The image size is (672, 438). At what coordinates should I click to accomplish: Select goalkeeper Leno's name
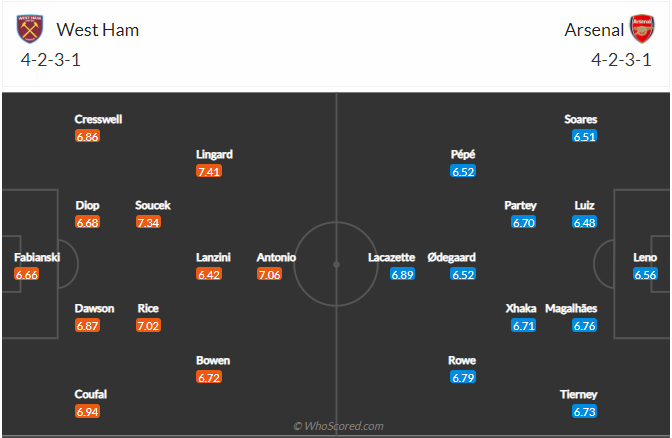click(645, 257)
